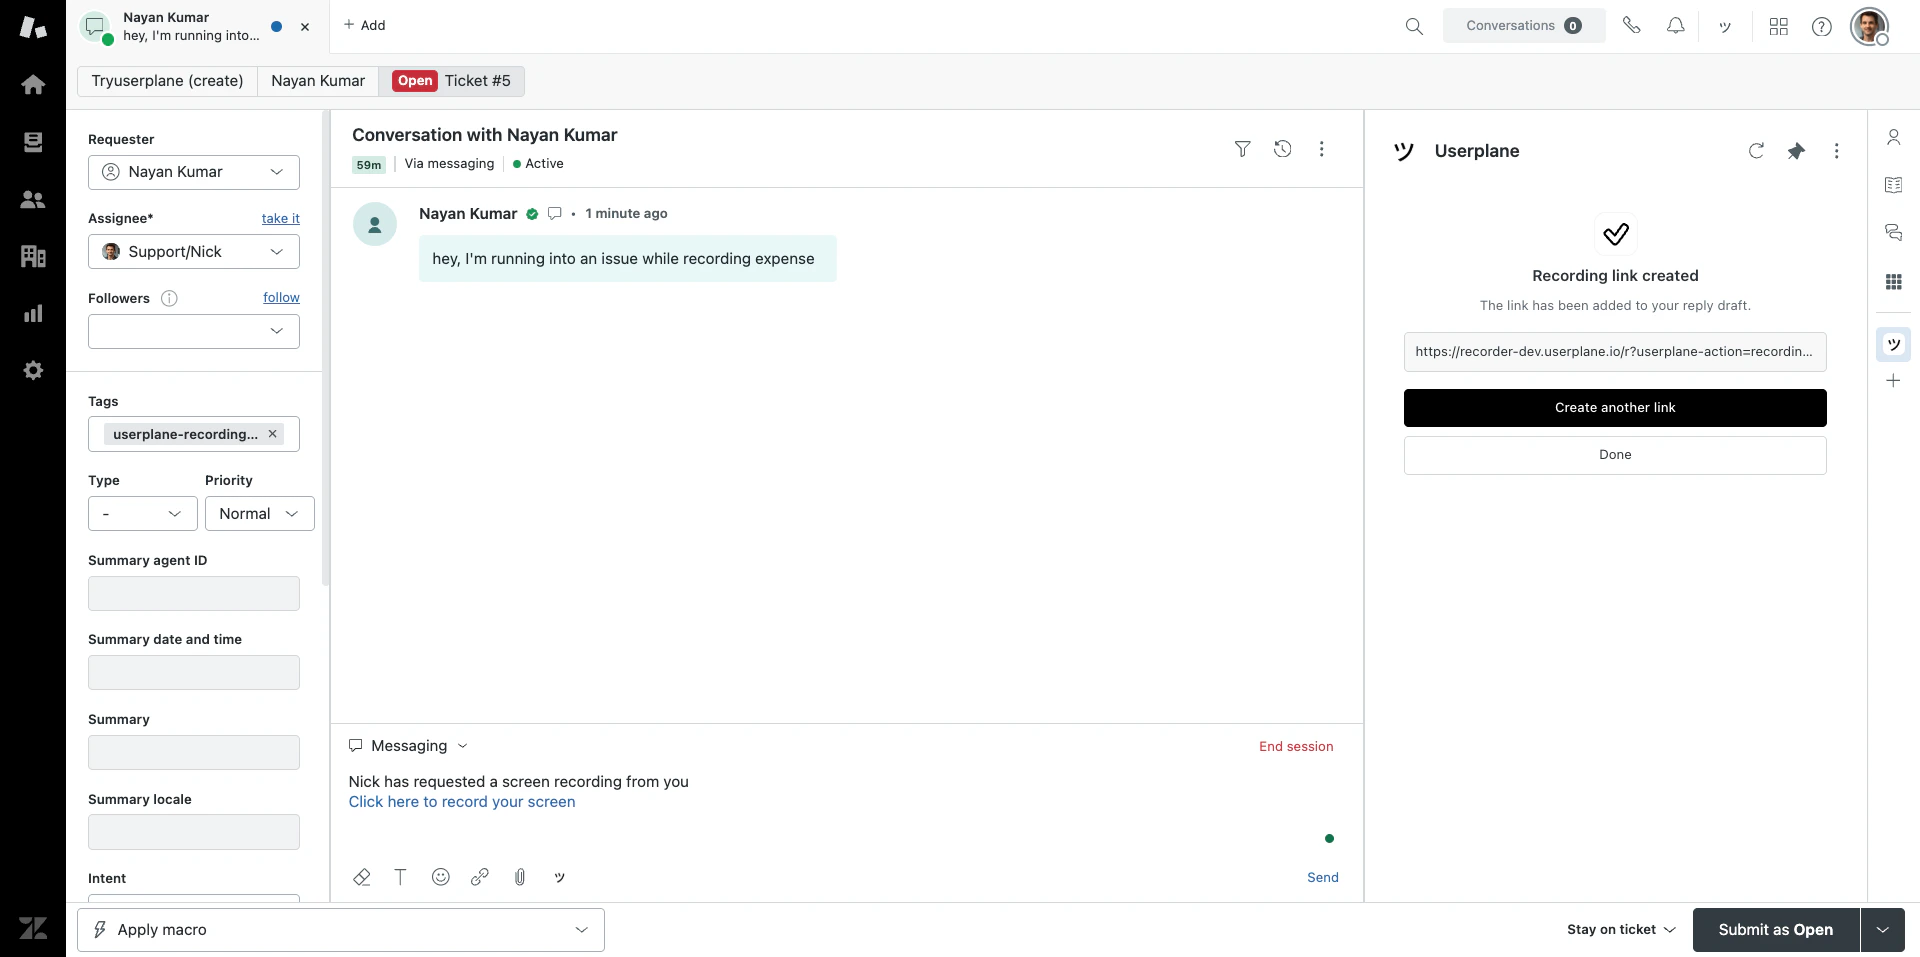Click the eraser icon in composer toolbar
Image resolution: width=1920 pixels, height=957 pixels.
pyautogui.click(x=362, y=877)
